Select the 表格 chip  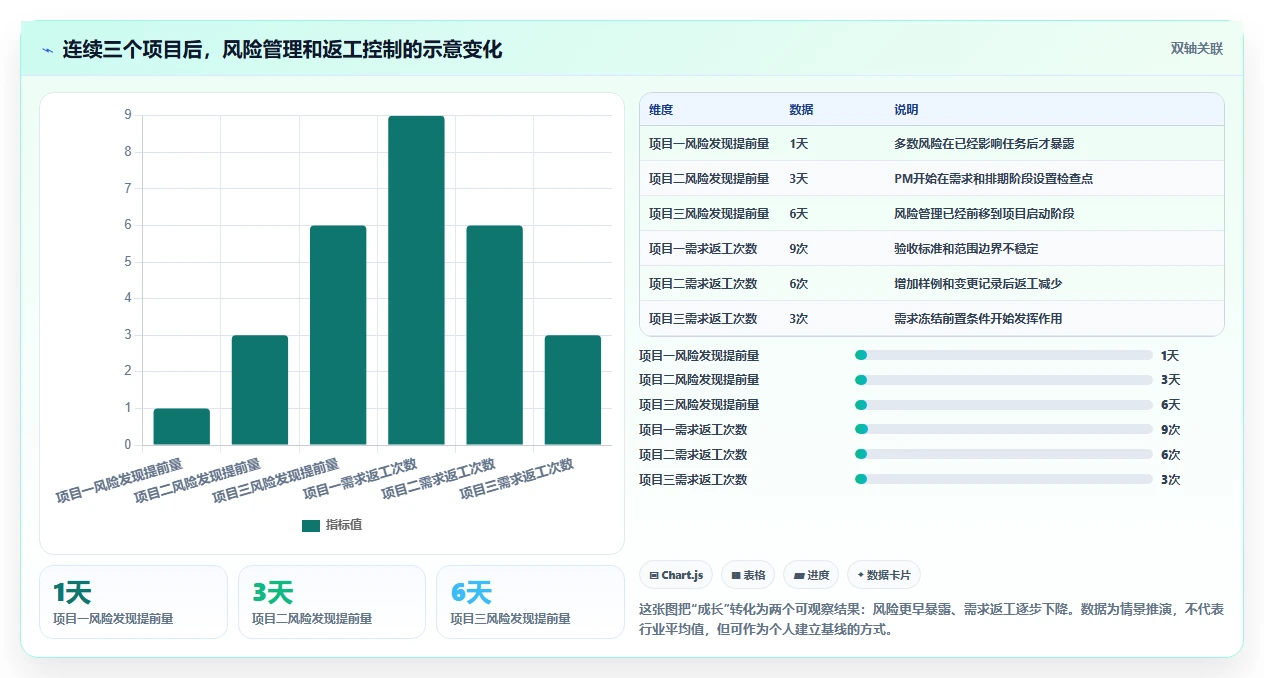pyautogui.click(x=748, y=575)
